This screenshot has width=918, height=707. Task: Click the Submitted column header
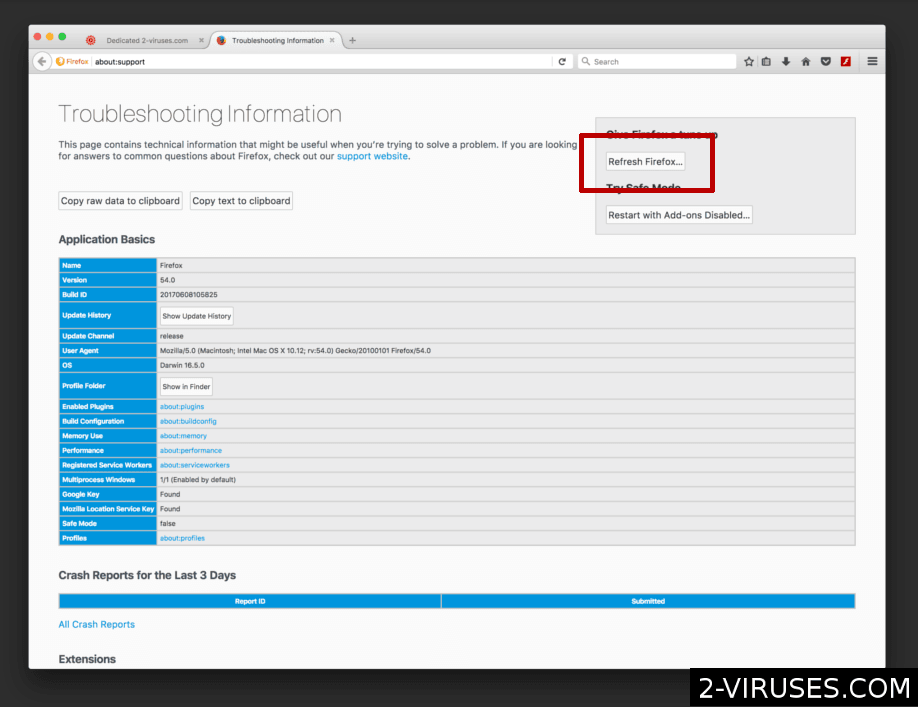(x=648, y=601)
